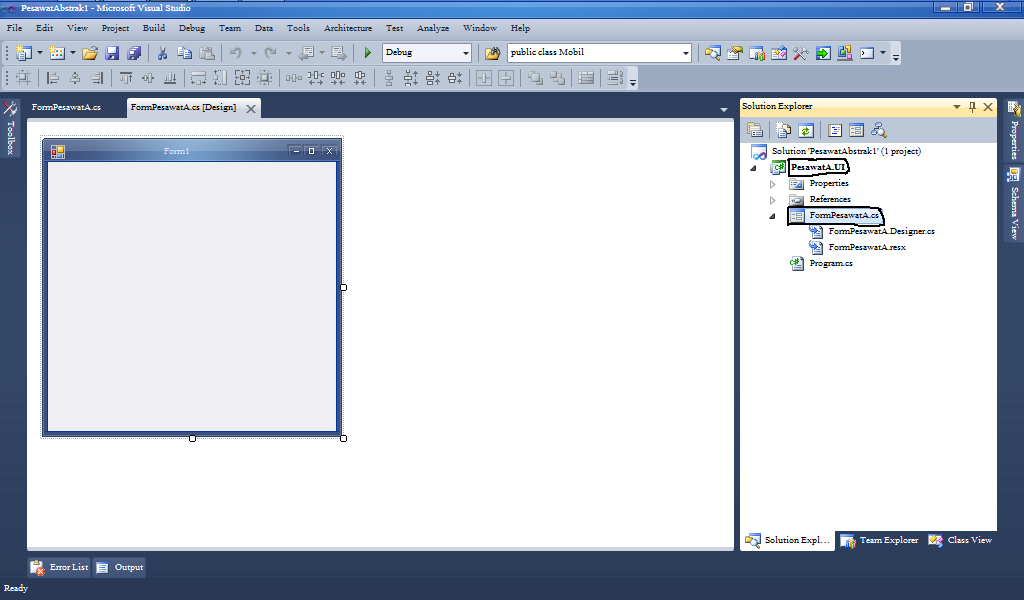Image resolution: width=1024 pixels, height=600 pixels.
Task: Click the Align Tops layout icon
Action: pyautogui.click(x=126, y=78)
